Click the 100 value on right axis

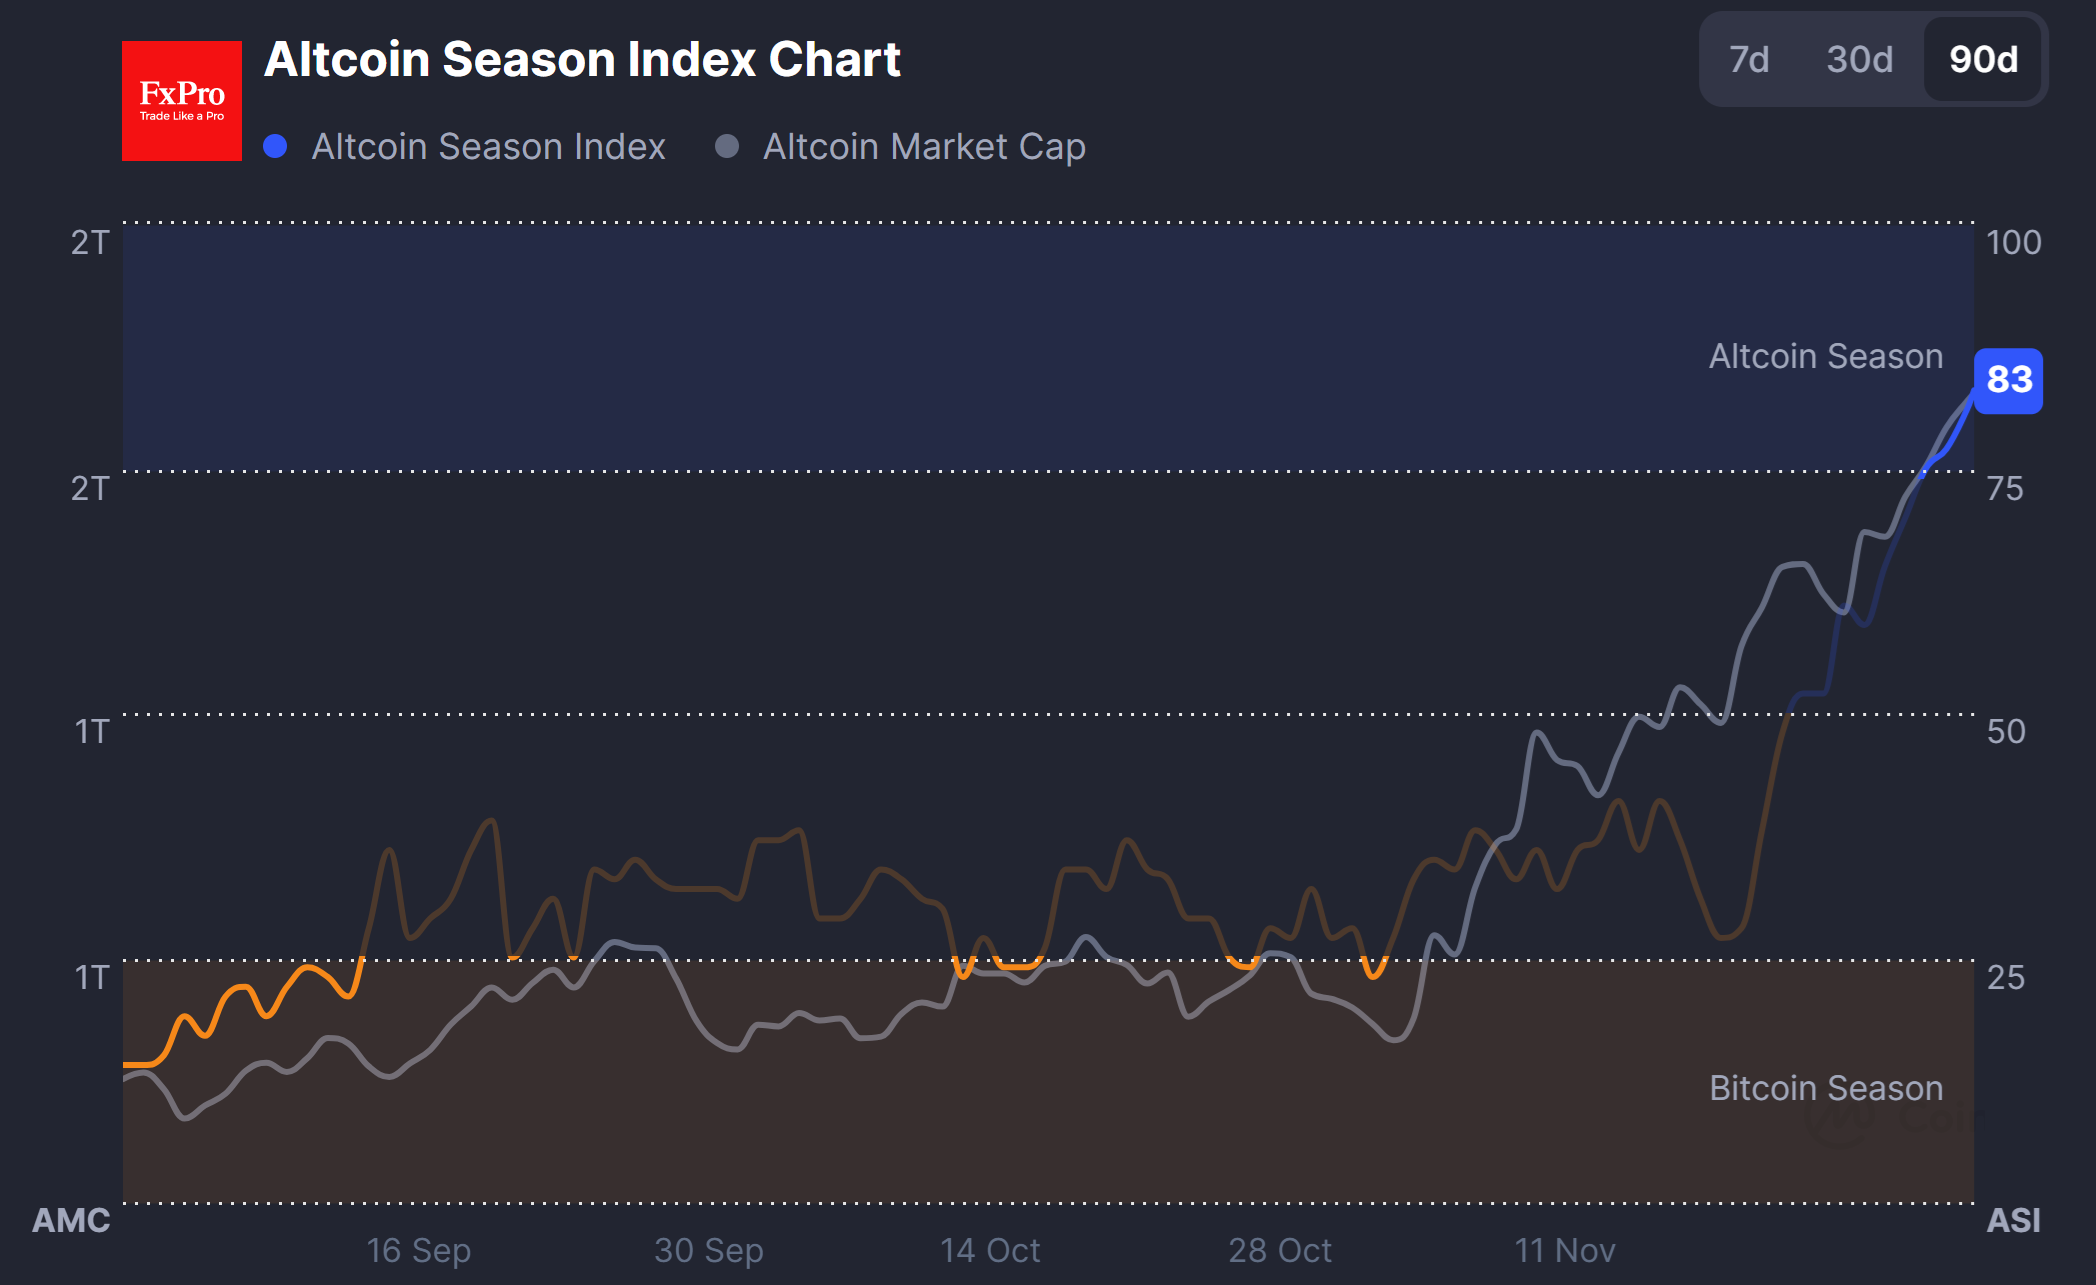pos(2013,243)
